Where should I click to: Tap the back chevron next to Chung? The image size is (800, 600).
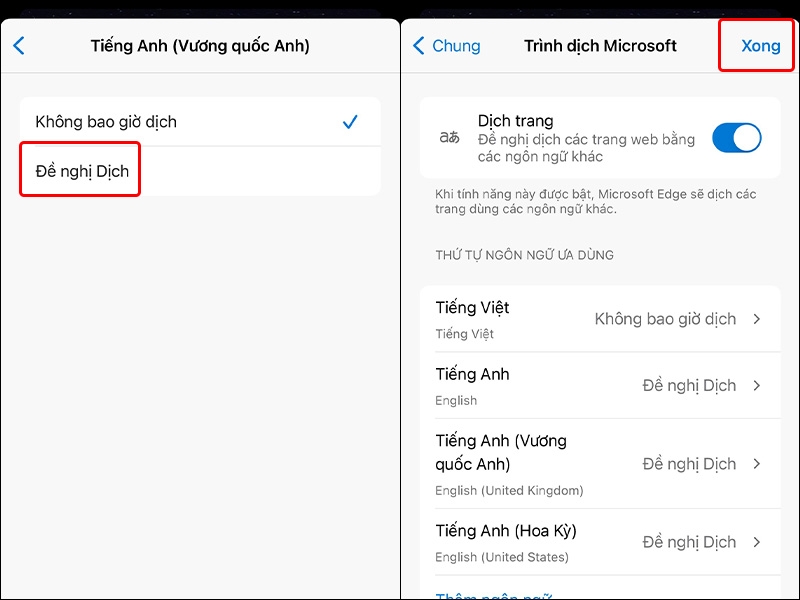(420, 45)
